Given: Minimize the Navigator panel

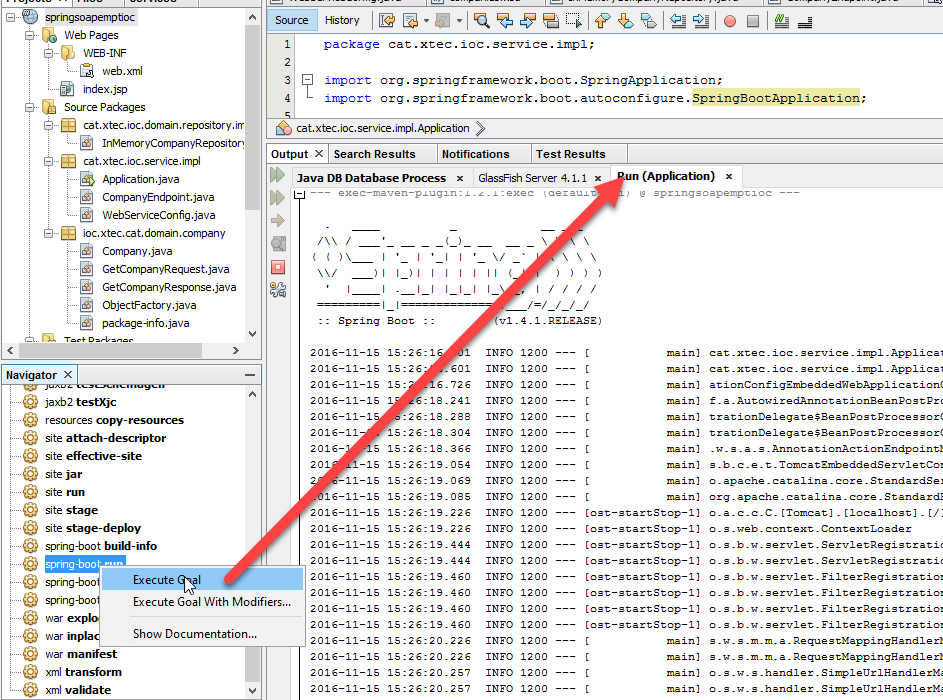Looking at the screenshot, I should [x=250, y=375].
